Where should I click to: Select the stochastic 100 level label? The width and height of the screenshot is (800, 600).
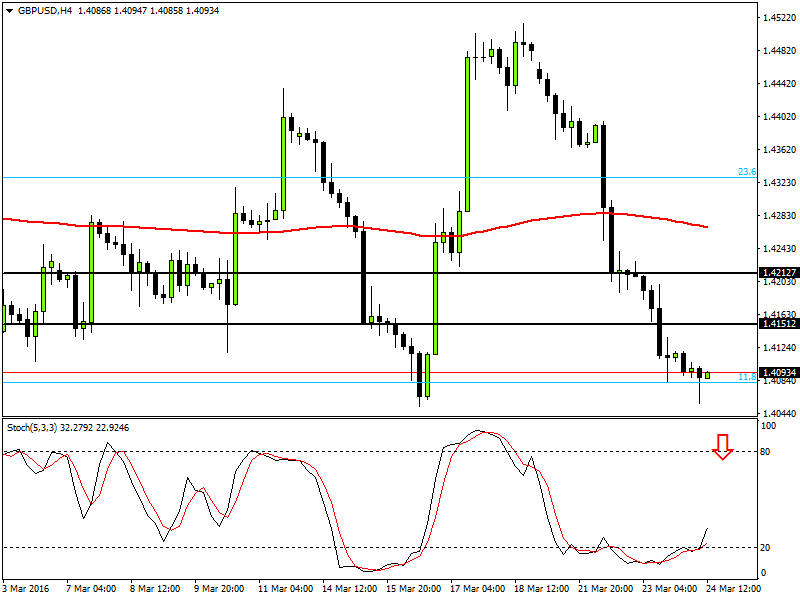pyautogui.click(x=768, y=426)
